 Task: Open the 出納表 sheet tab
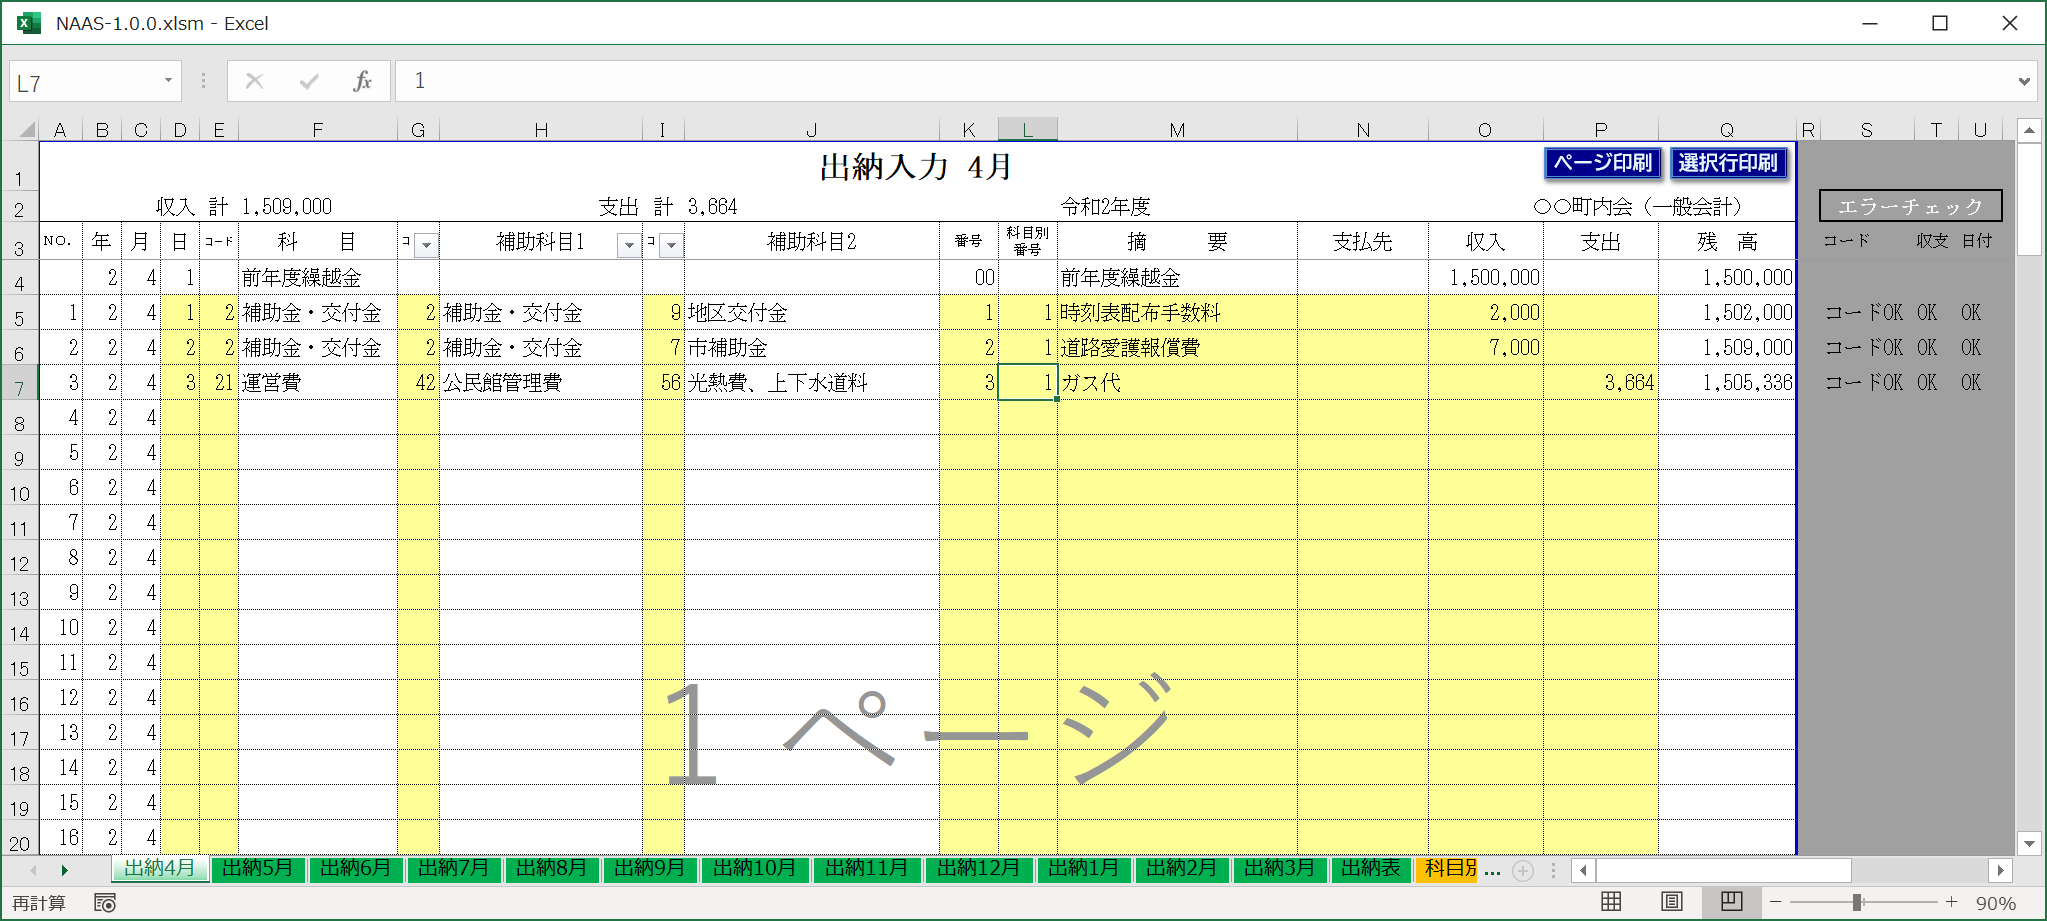tap(1370, 868)
